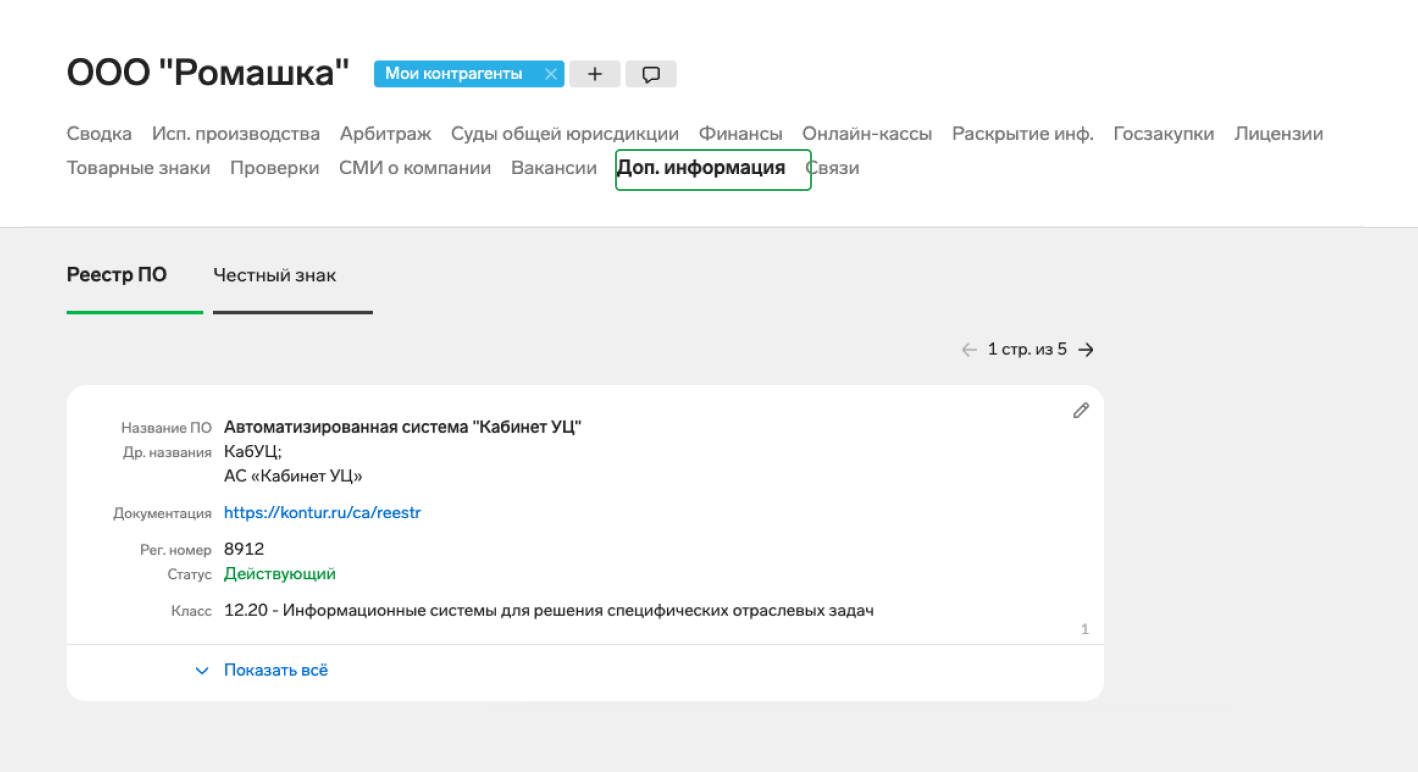Edit the software entry via pencil icon

click(1080, 410)
